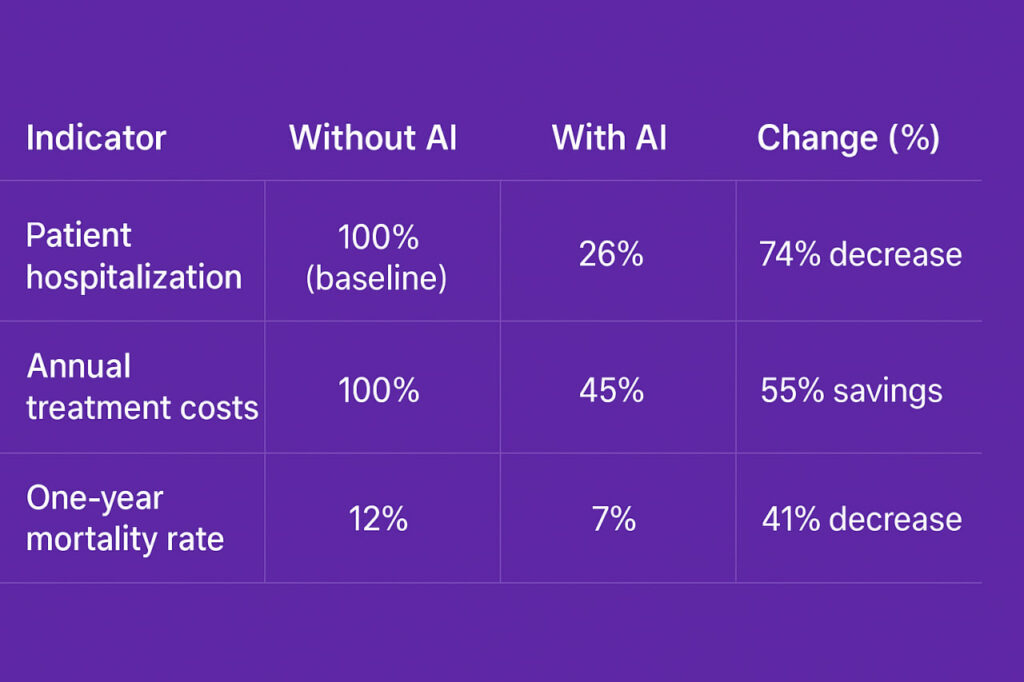The height and width of the screenshot is (682, 1024).
Task: Select the 45% With AI value
Action: (x=611, y=390)
